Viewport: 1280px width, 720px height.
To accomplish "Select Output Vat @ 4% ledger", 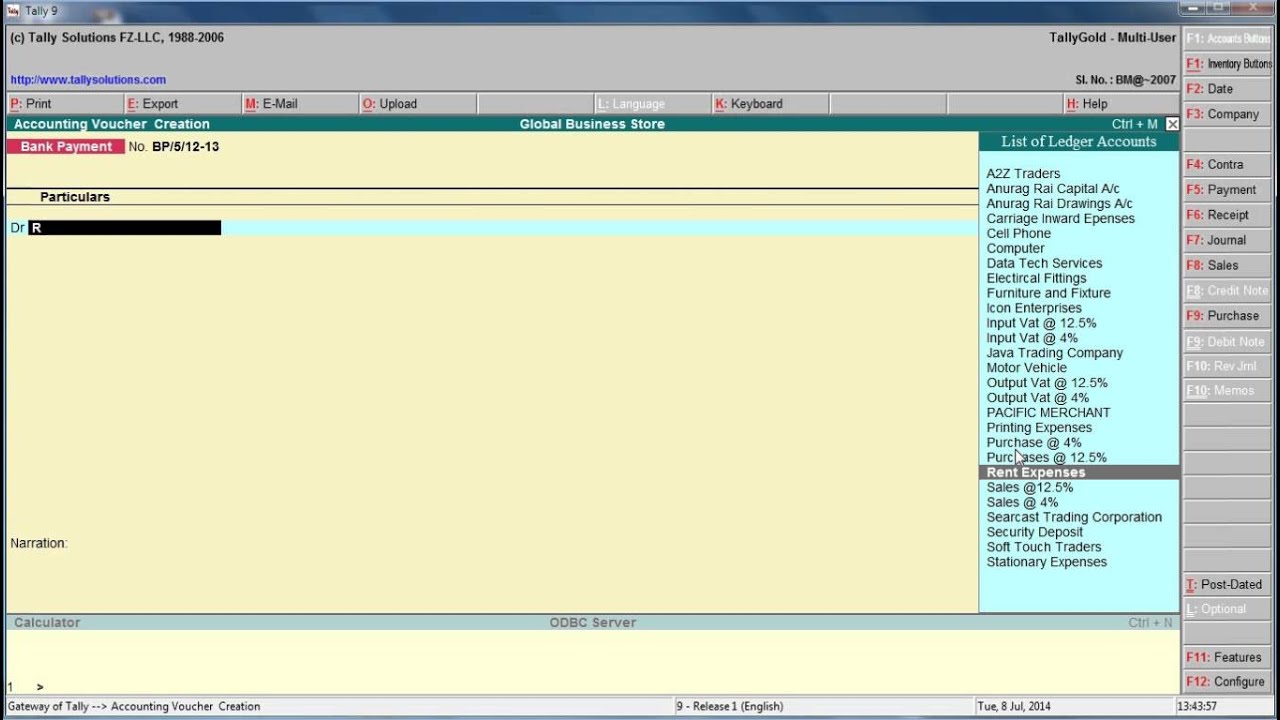I will pyautogui.click(x=1037, y=398).
